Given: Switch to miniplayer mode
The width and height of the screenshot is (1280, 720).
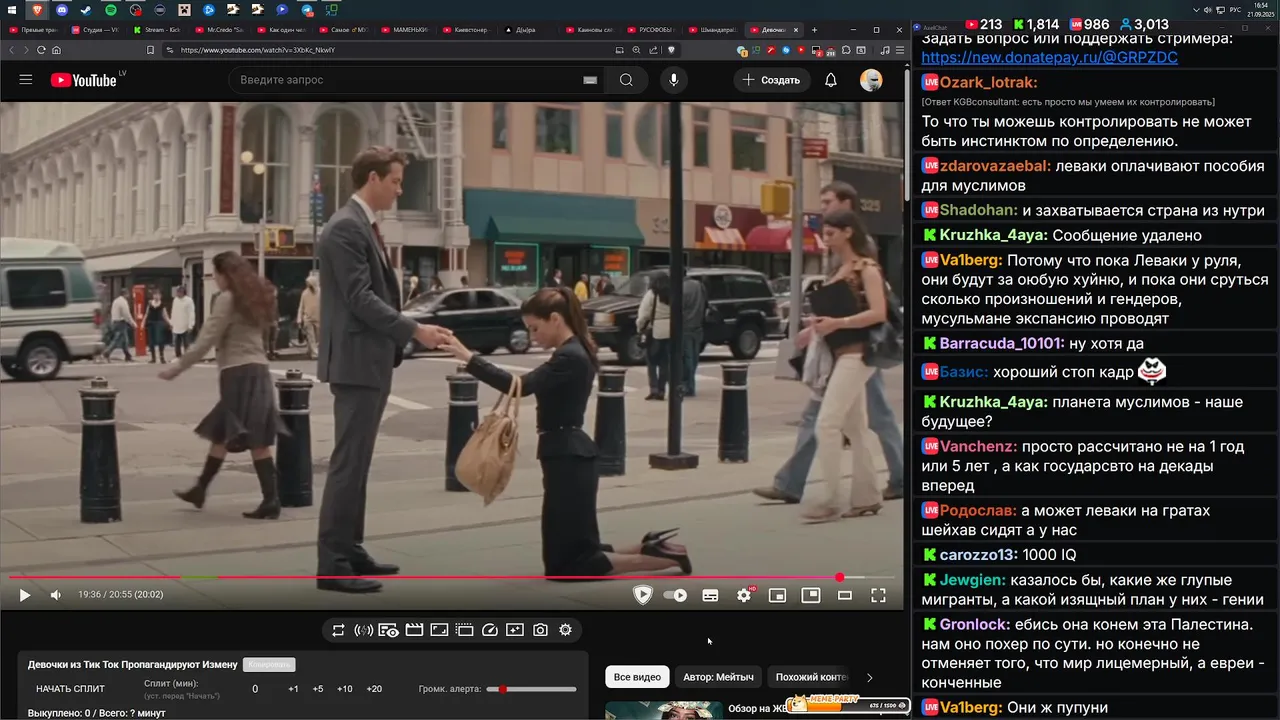Looking at the screenshot, I should click(777, 595).
